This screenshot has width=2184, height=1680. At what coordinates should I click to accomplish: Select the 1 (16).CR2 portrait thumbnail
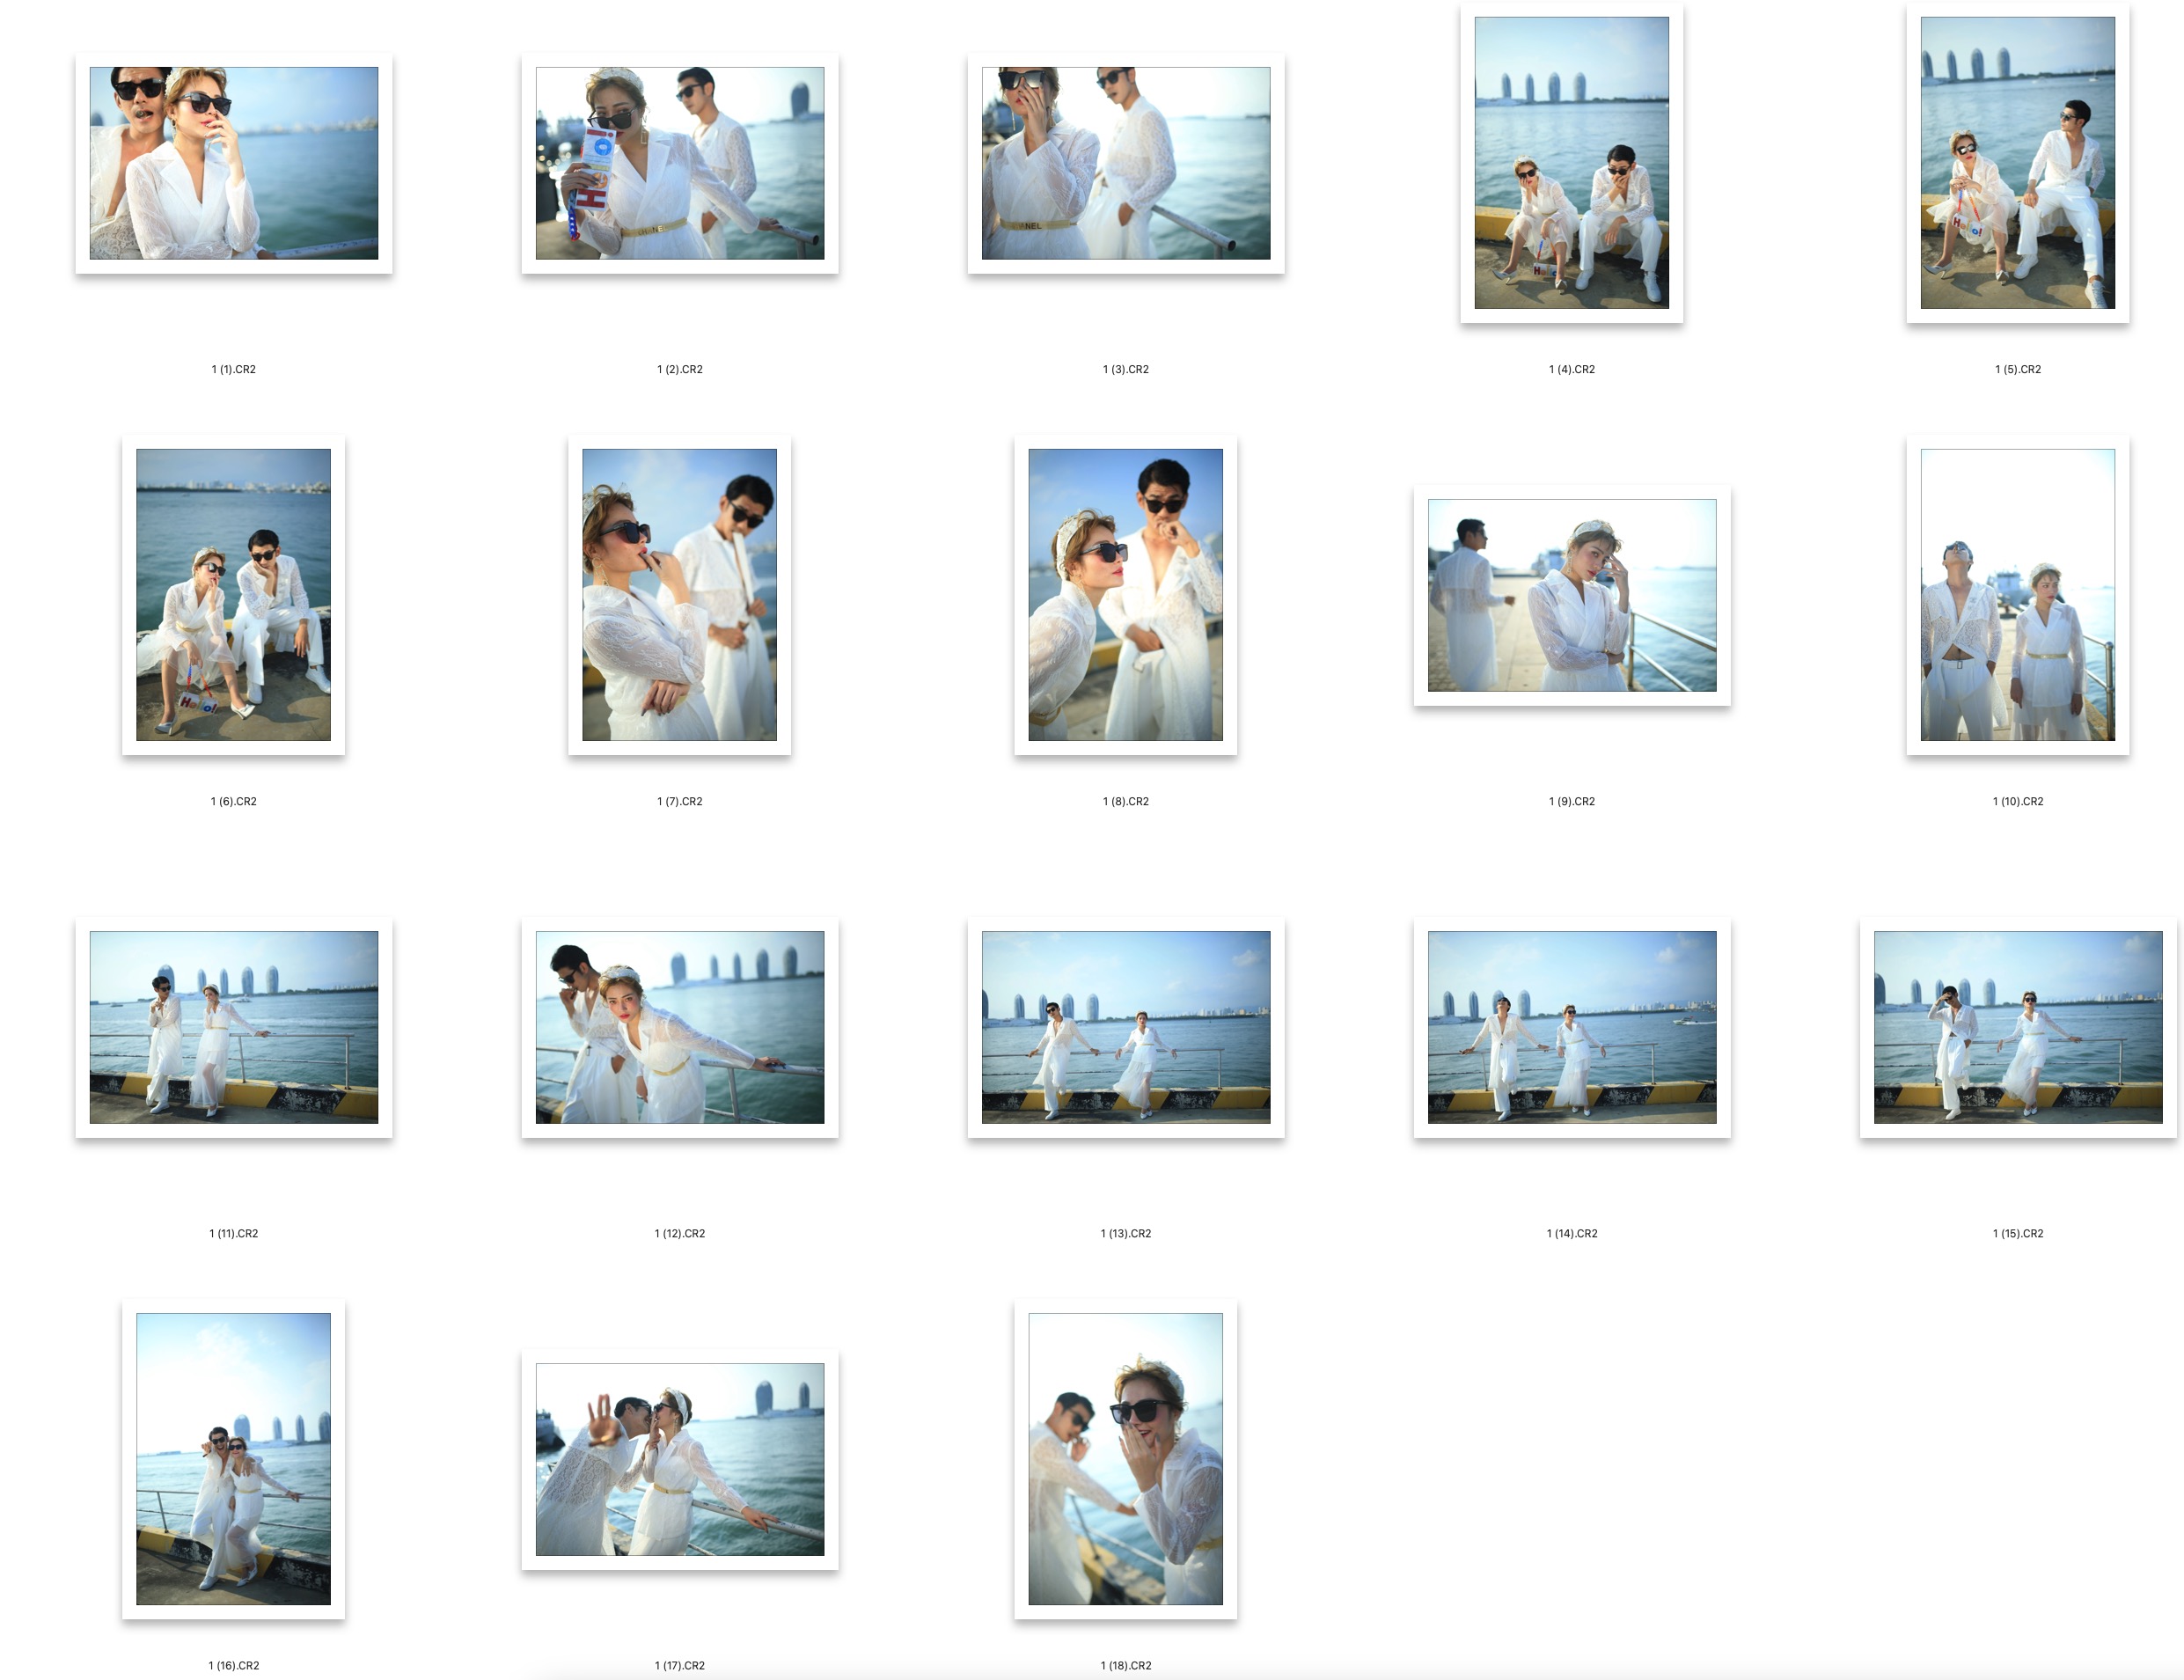[x=233, y=1458]
